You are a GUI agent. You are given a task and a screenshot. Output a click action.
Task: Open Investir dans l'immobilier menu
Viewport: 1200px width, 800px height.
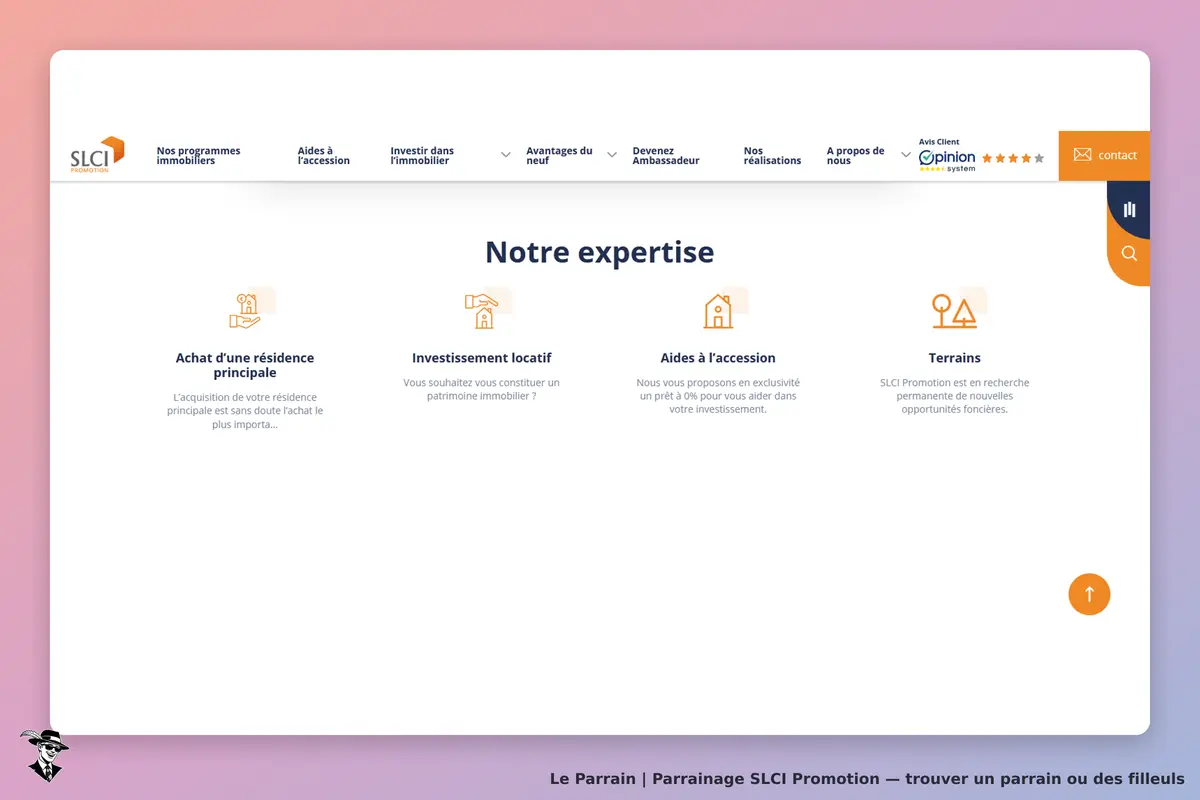click(422, 155)
